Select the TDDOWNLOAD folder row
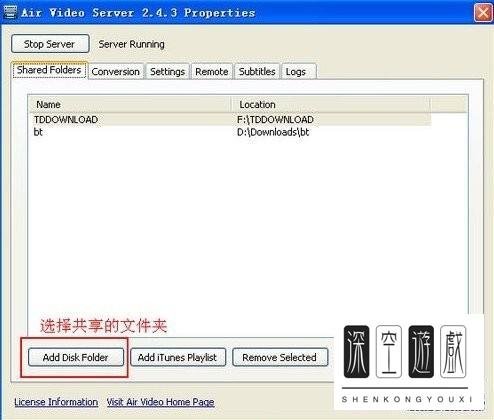The height and width of the screenshot is (420, 494). (x=230, y=119)
